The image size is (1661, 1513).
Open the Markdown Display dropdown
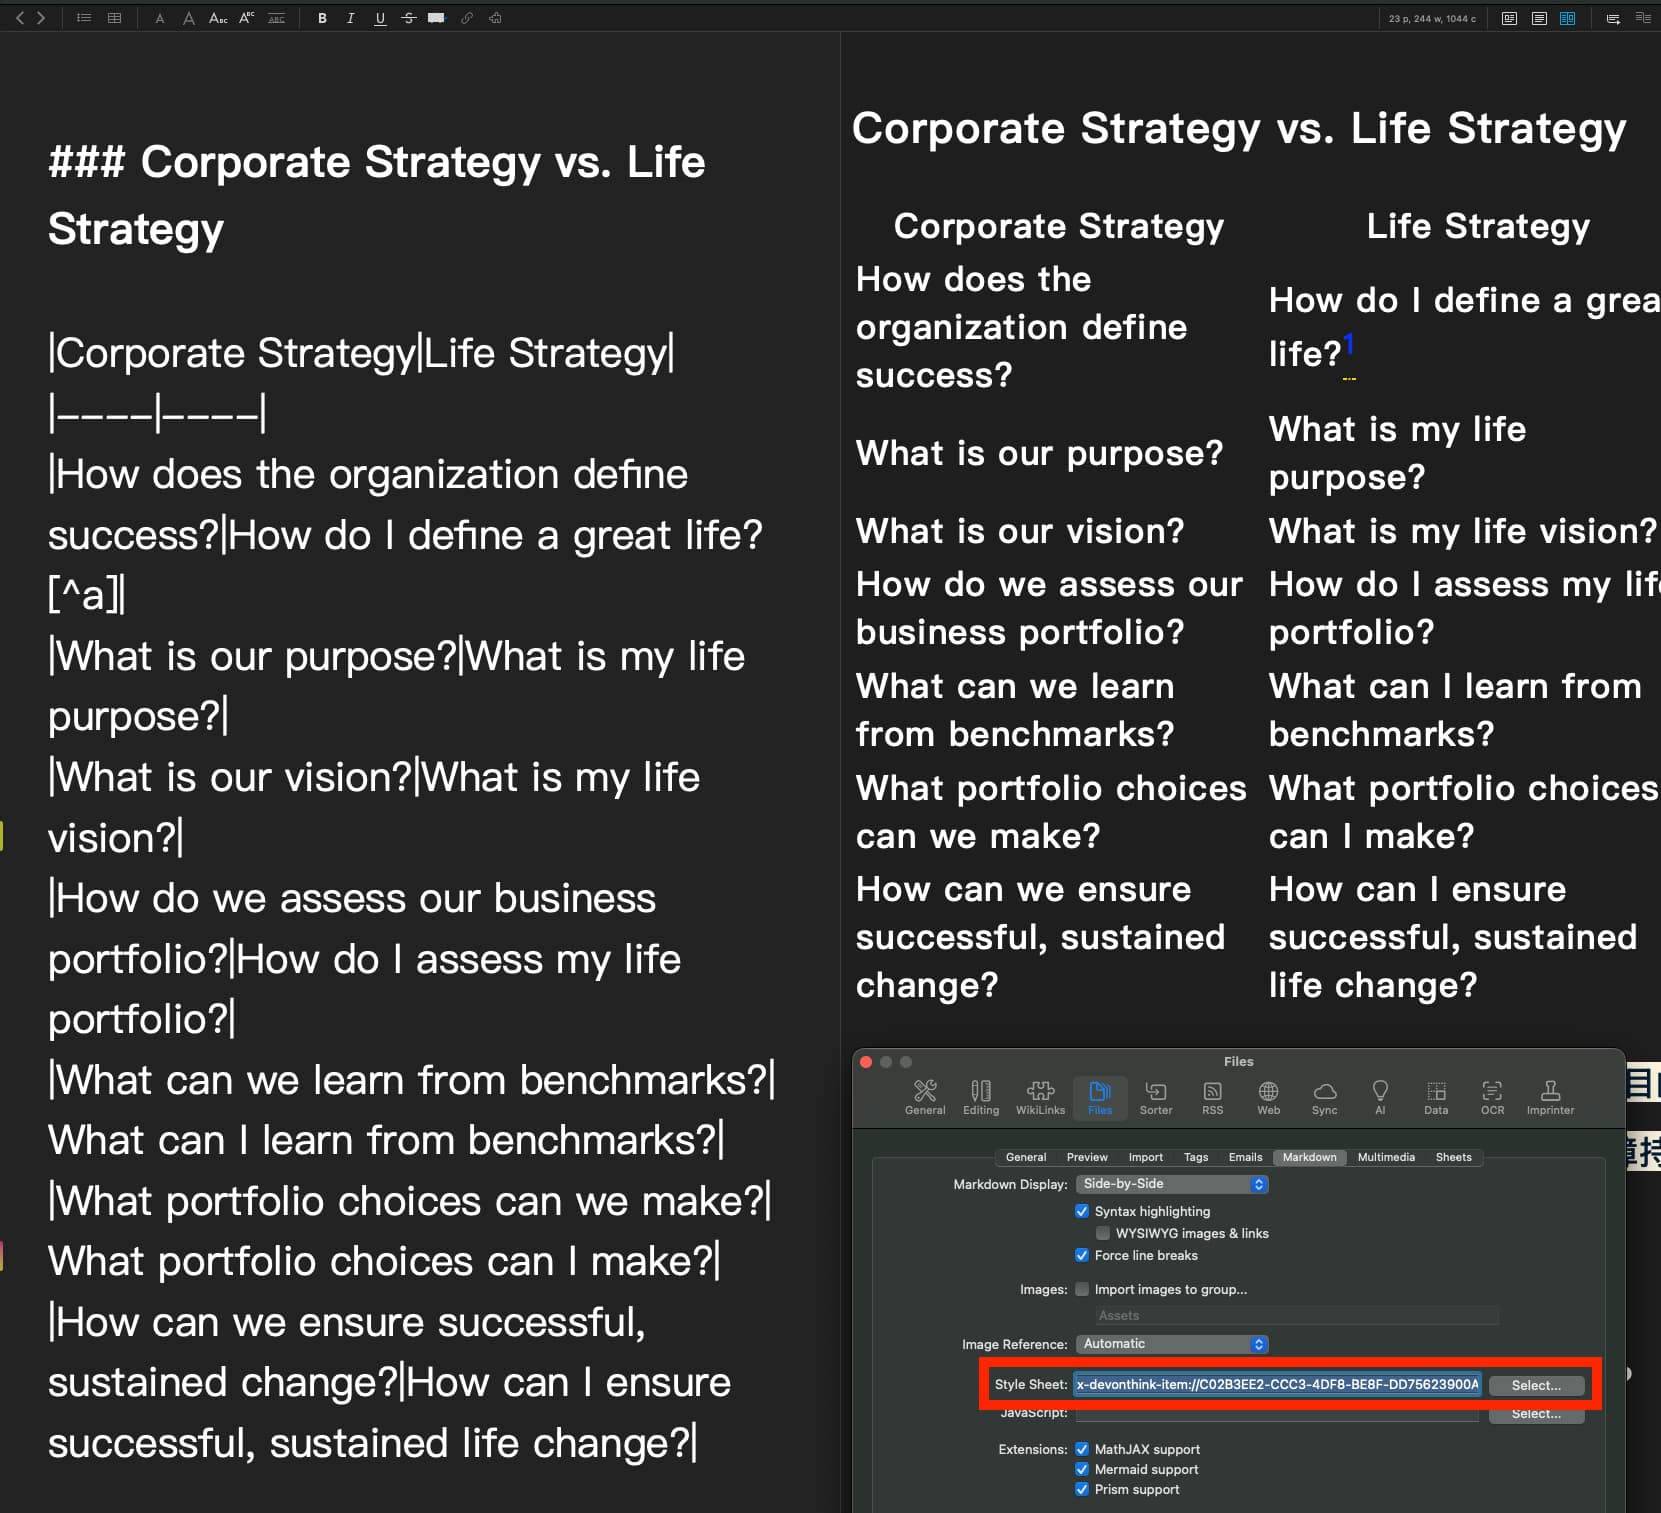pyautogui.click(x=1173, y=1184)
